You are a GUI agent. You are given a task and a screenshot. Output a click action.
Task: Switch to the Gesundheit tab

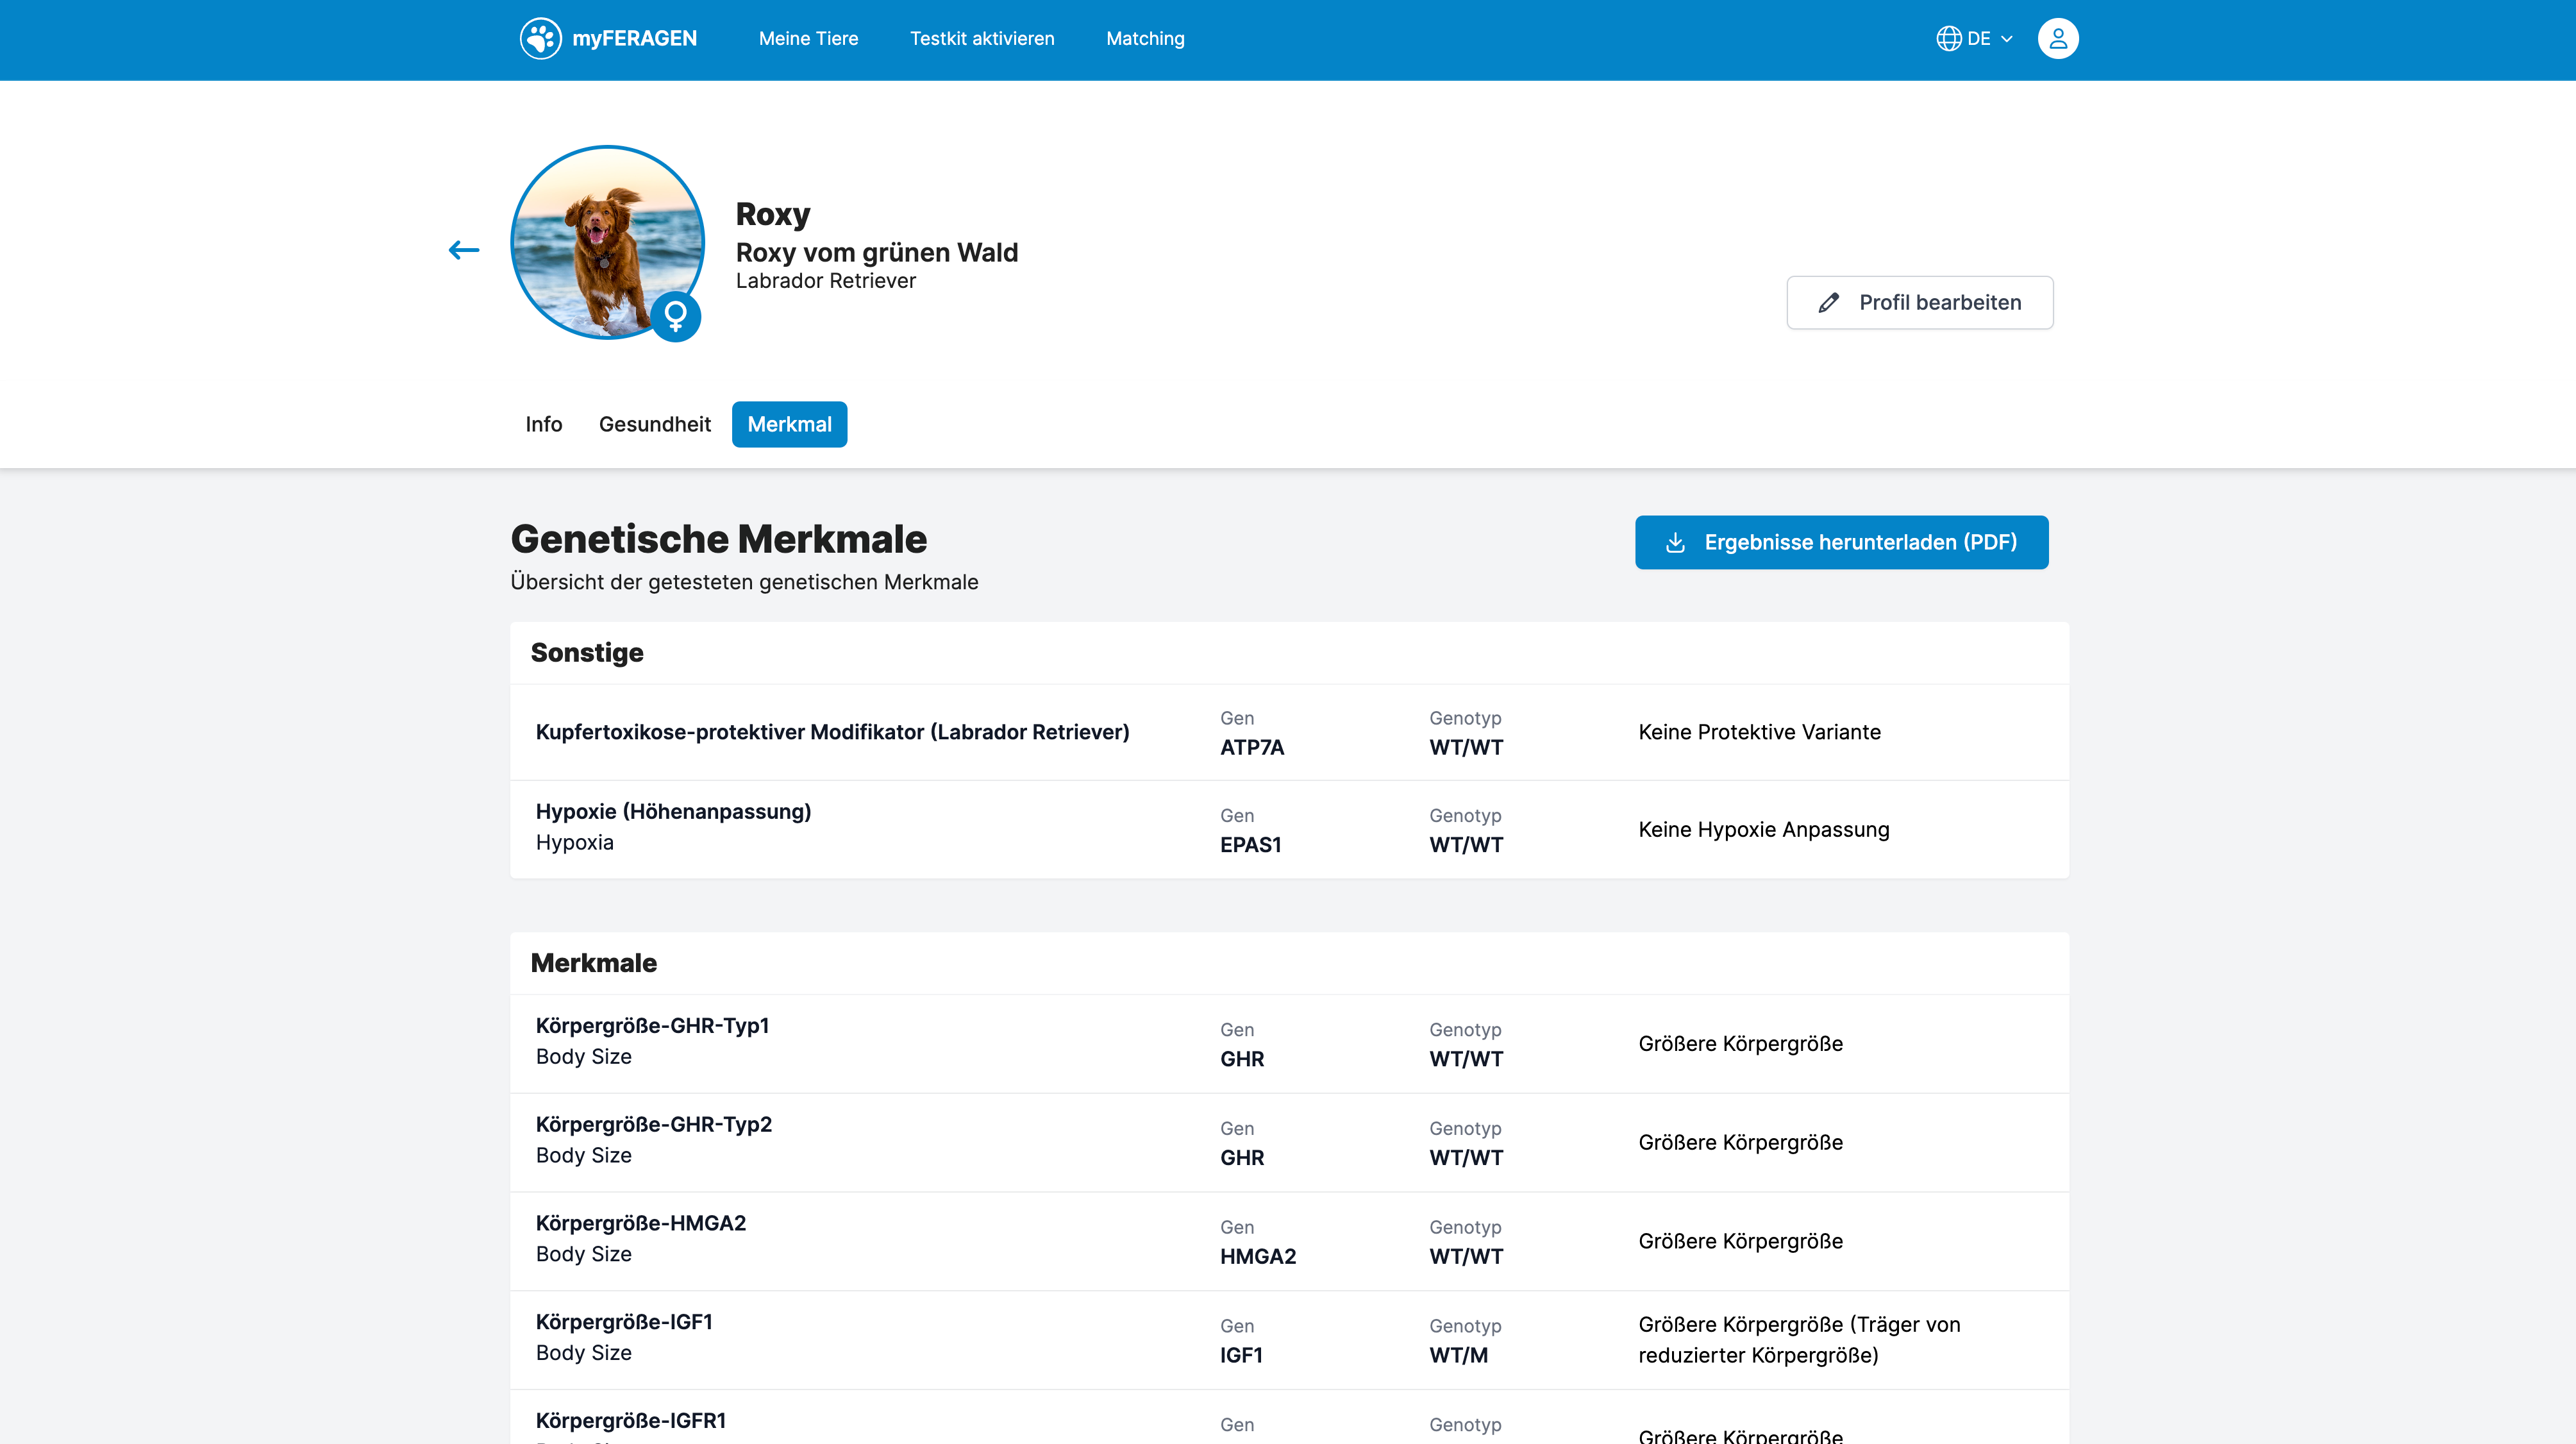coord(655,424)
